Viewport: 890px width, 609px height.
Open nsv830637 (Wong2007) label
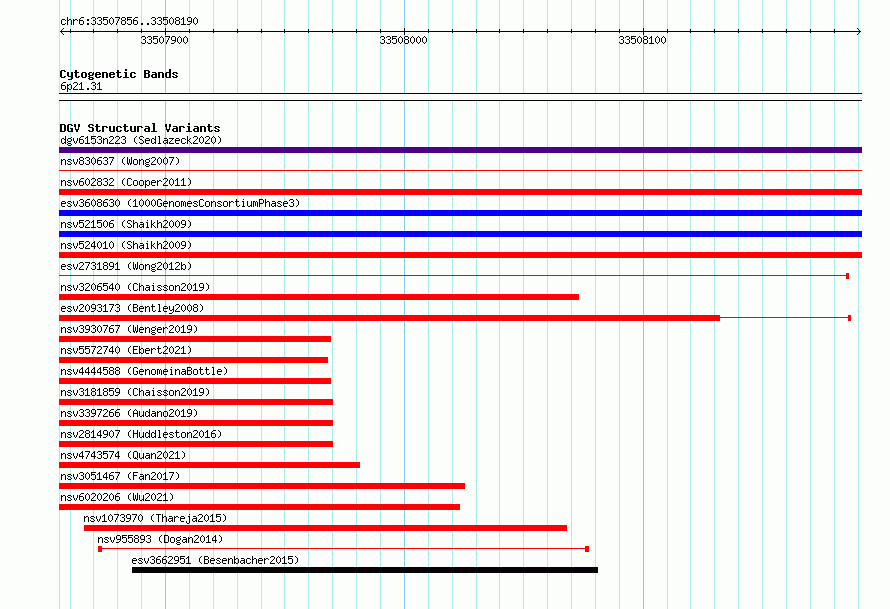click(x=120, y=161)
